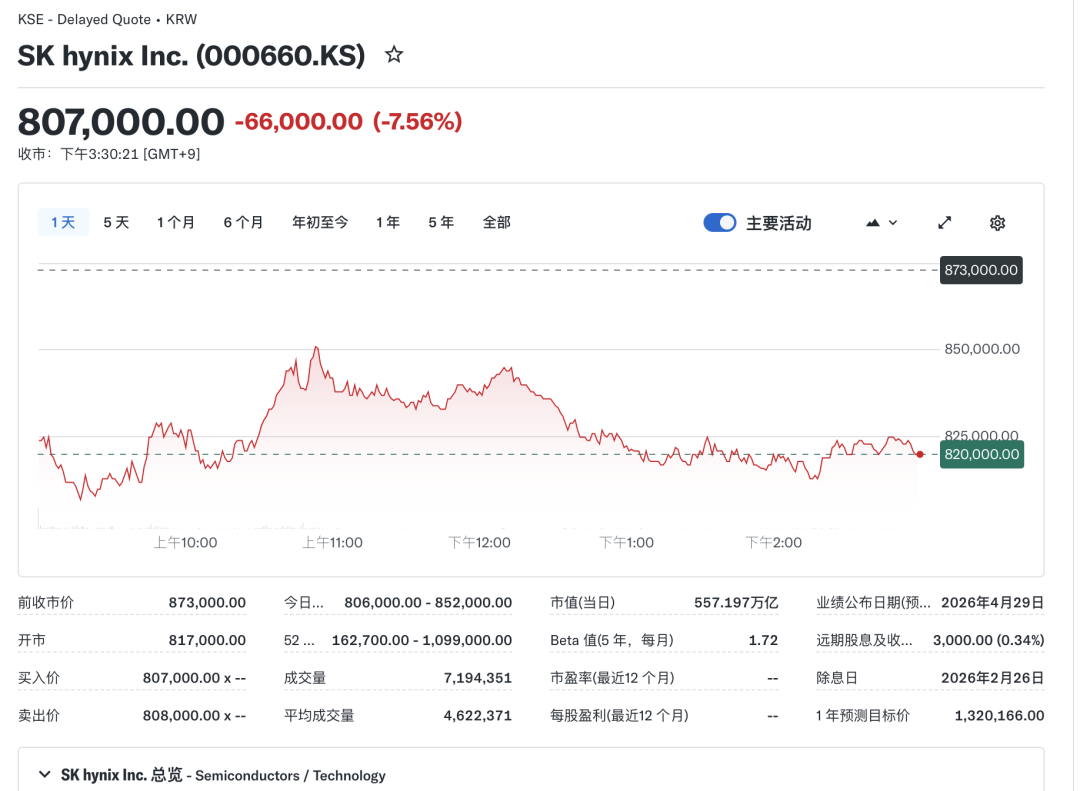Click the star icon to follow SK hynix
Screen dimensions: 1080x791
pyautogui.click(x=394, y=55)
